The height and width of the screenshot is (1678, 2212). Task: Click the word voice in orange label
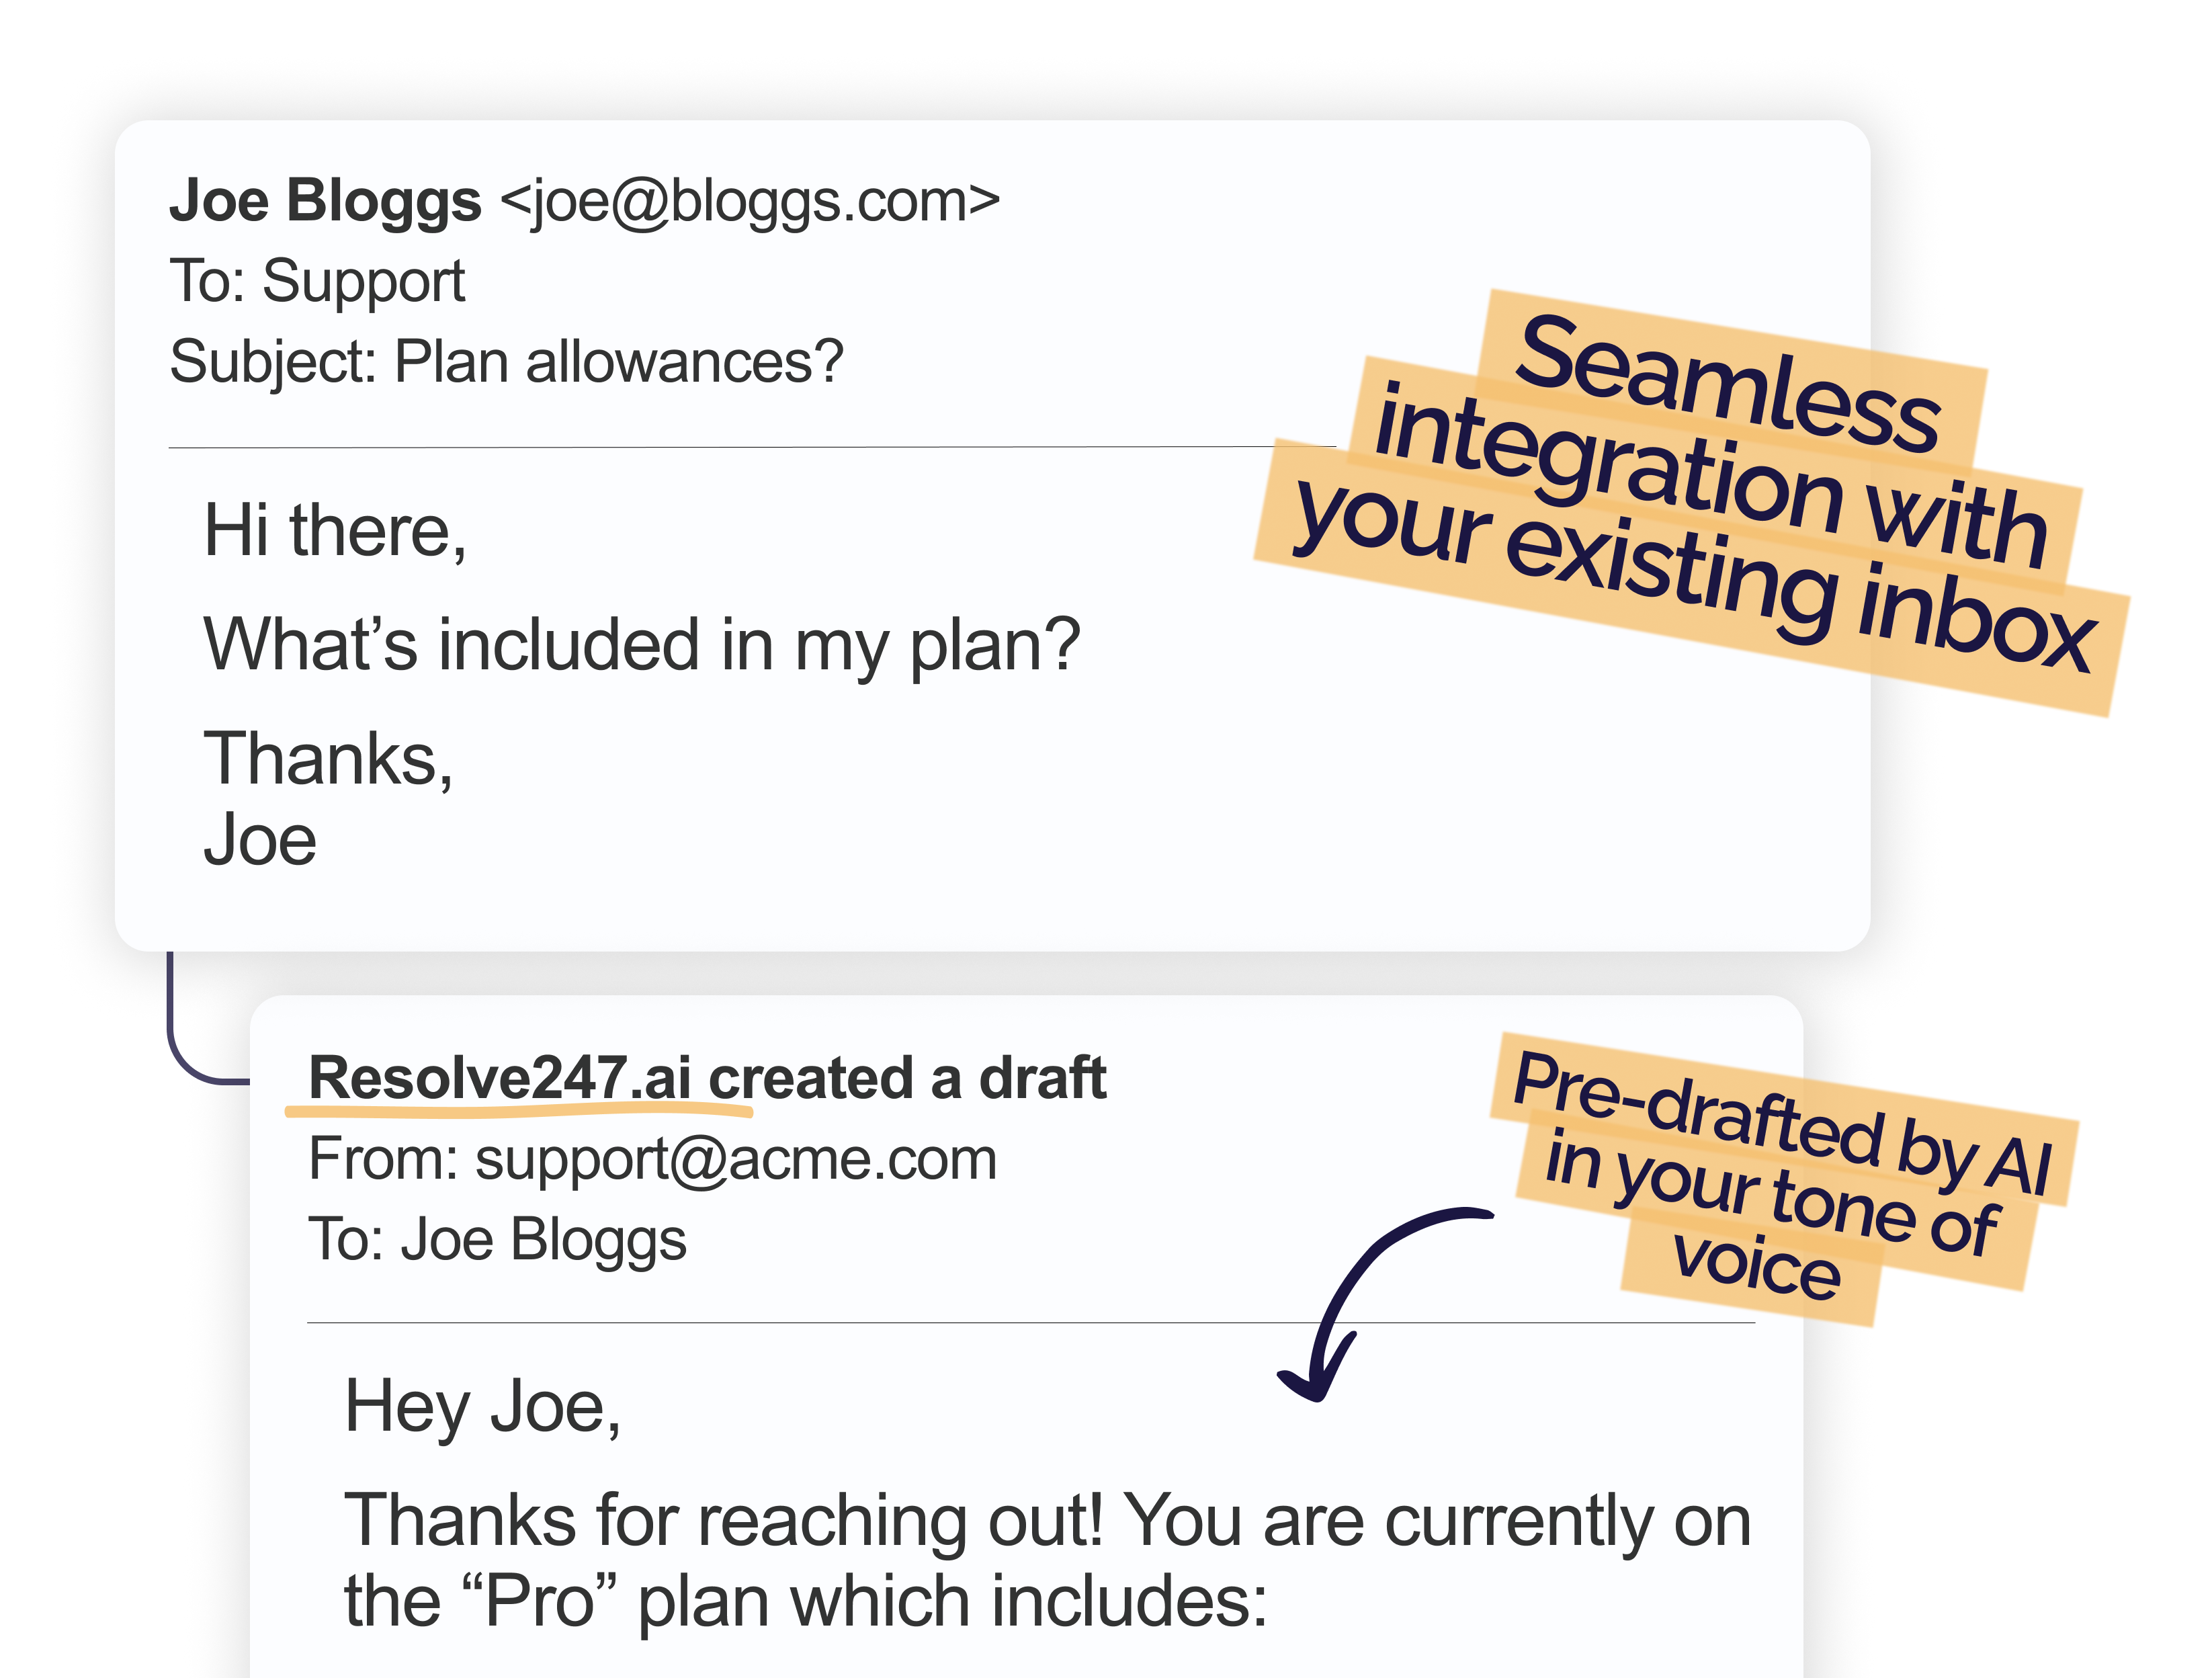pos(1756,1265)
